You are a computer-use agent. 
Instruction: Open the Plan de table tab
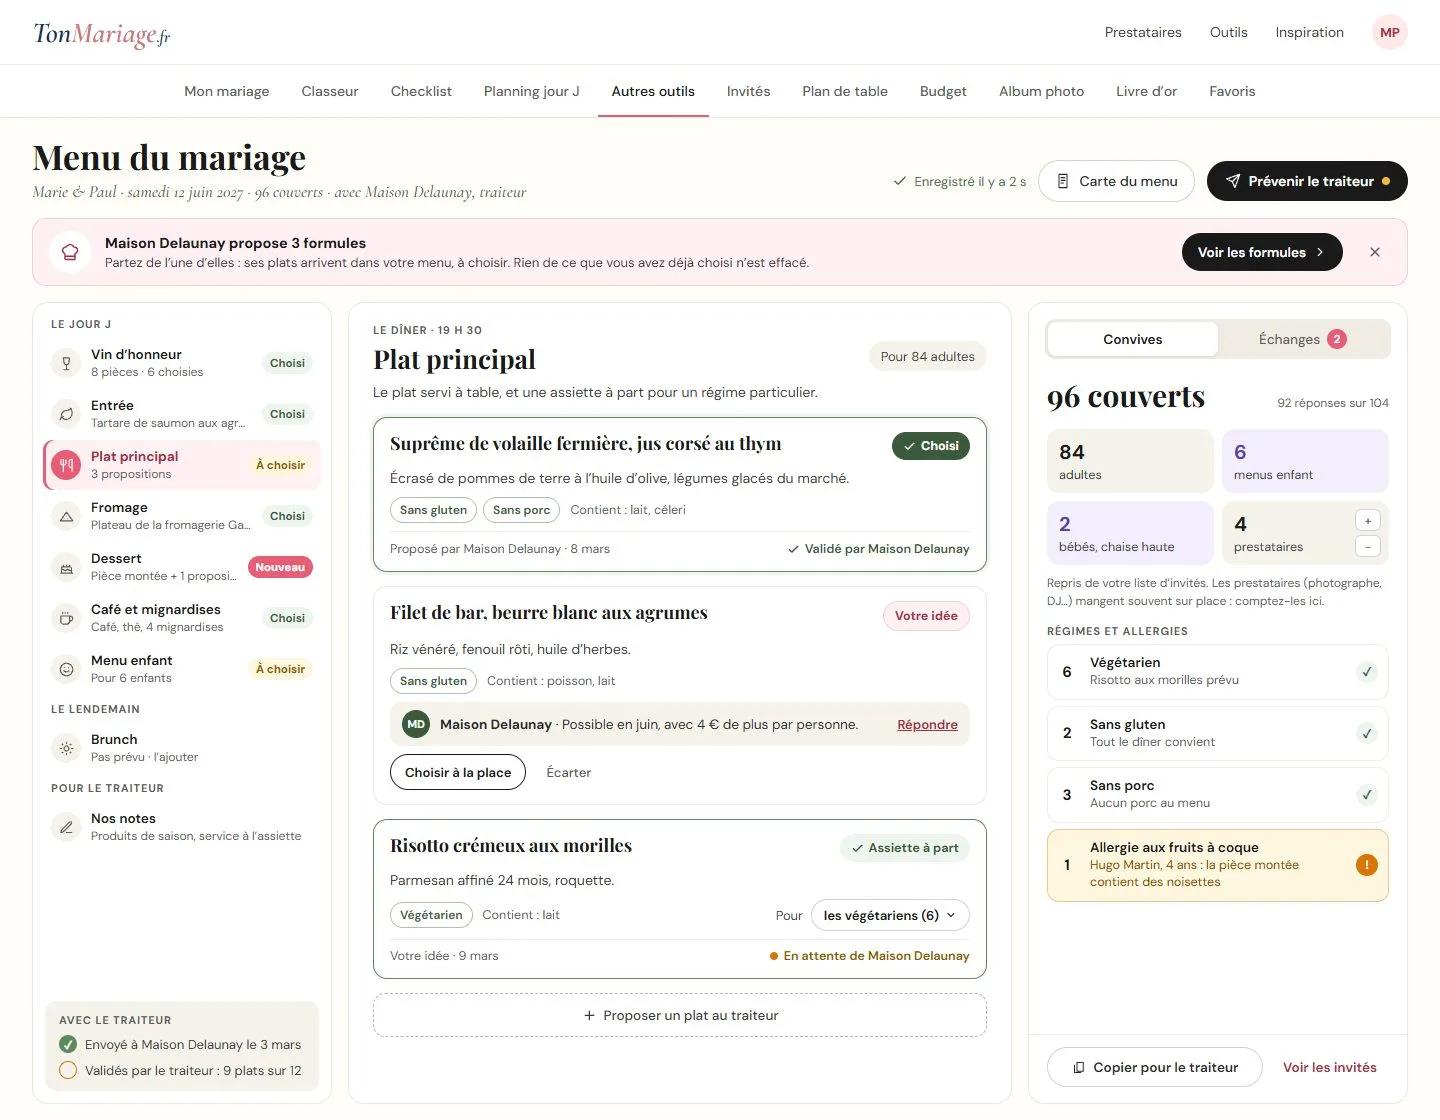point(845,91)
